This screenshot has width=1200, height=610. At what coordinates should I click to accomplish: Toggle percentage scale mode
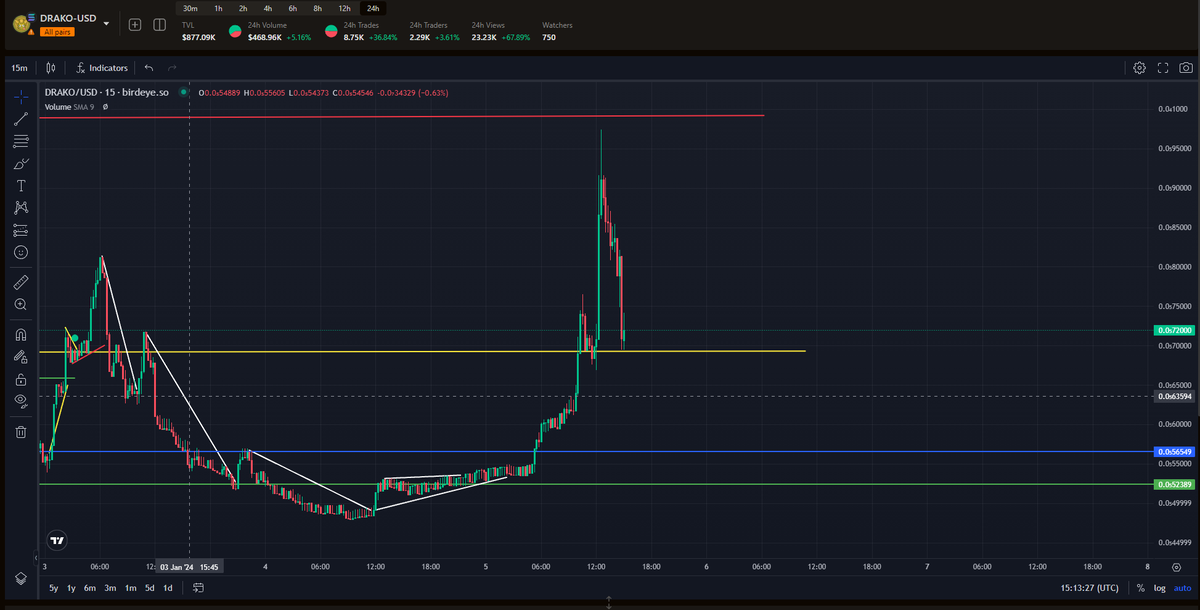(x=1141, y=588)
